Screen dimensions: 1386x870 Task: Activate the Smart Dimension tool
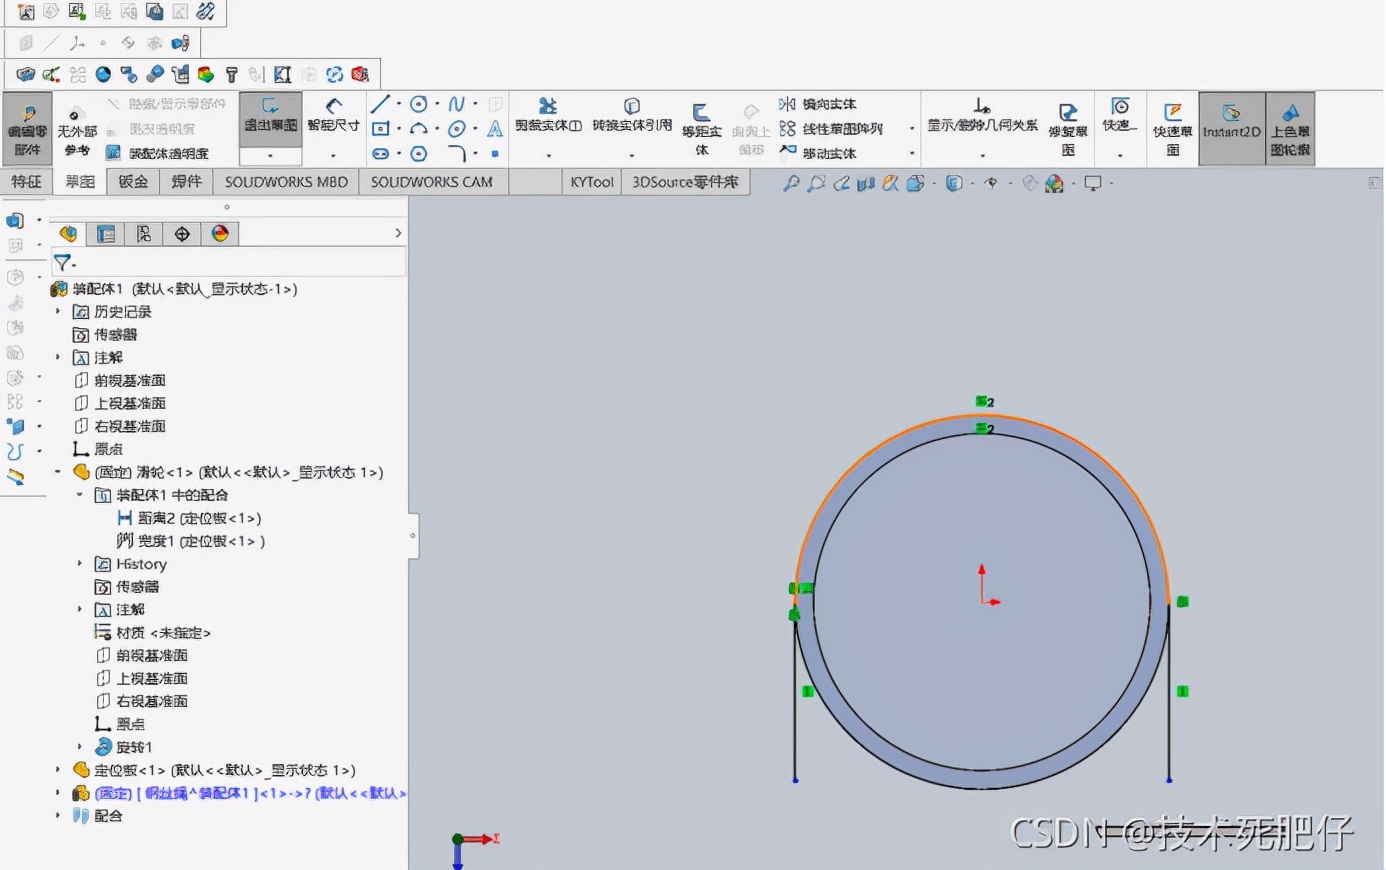click(333, 118)
